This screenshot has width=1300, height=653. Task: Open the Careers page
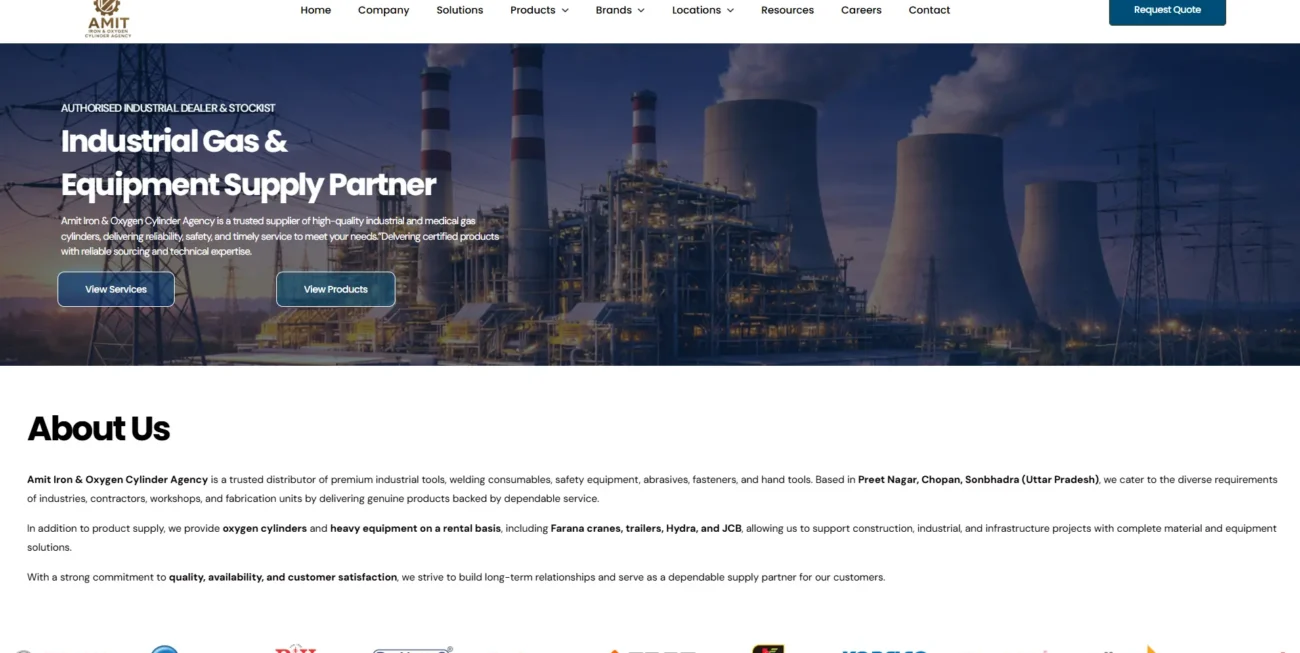coord(861,10)
